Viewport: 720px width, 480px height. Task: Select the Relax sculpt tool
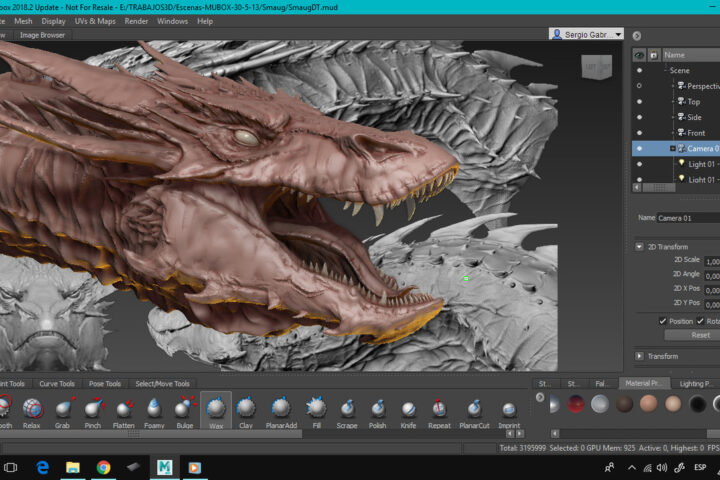pyautogui.click(x=32, y=412)
